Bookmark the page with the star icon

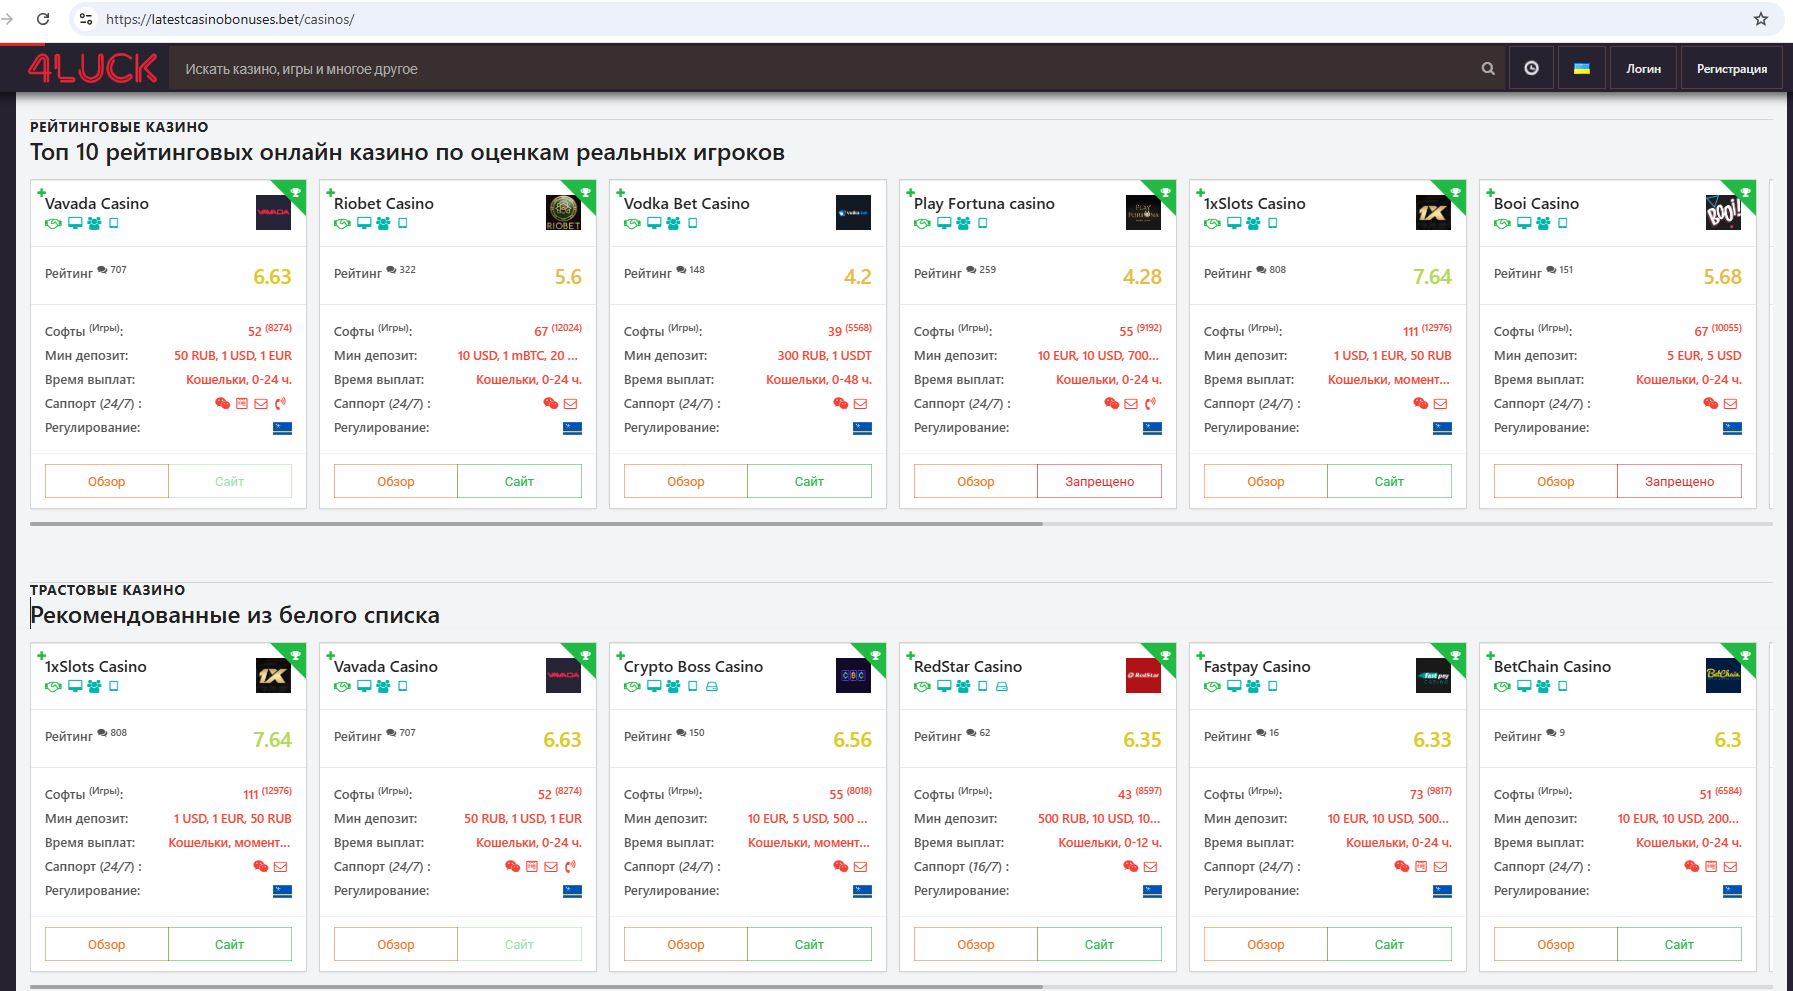(x=1761, y=19)
